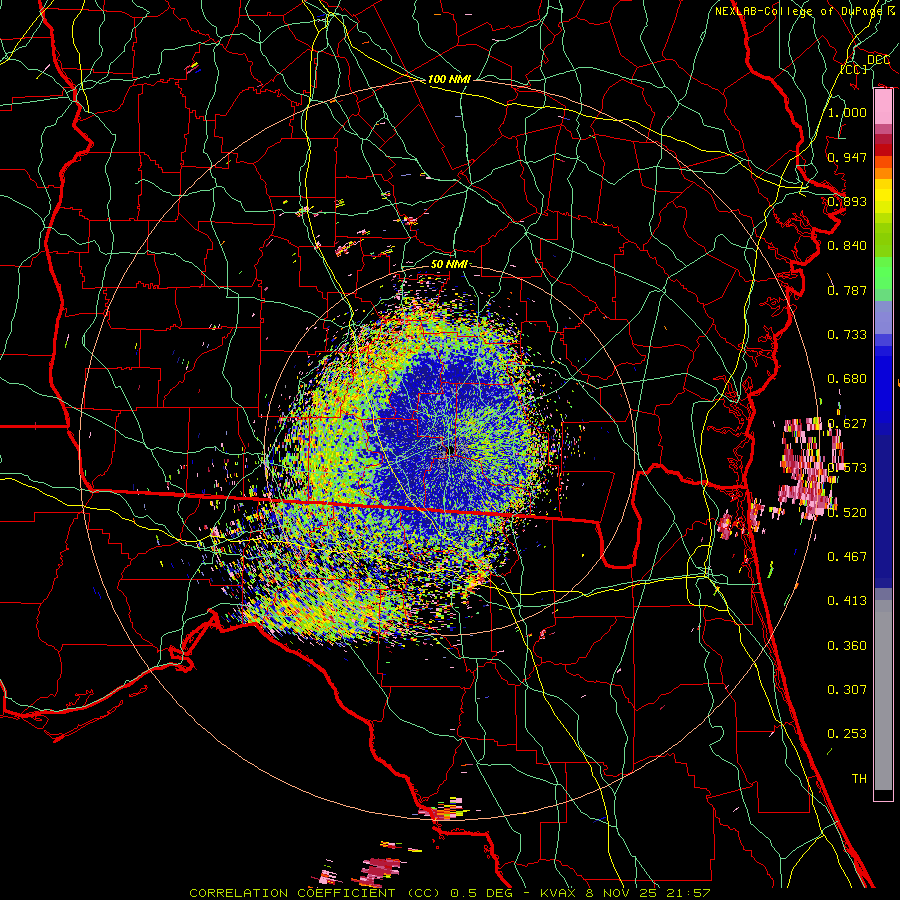Click the 0.467 legend value
Image resolution: width=900 pixels, height=900 pixels.
point(847,557)
